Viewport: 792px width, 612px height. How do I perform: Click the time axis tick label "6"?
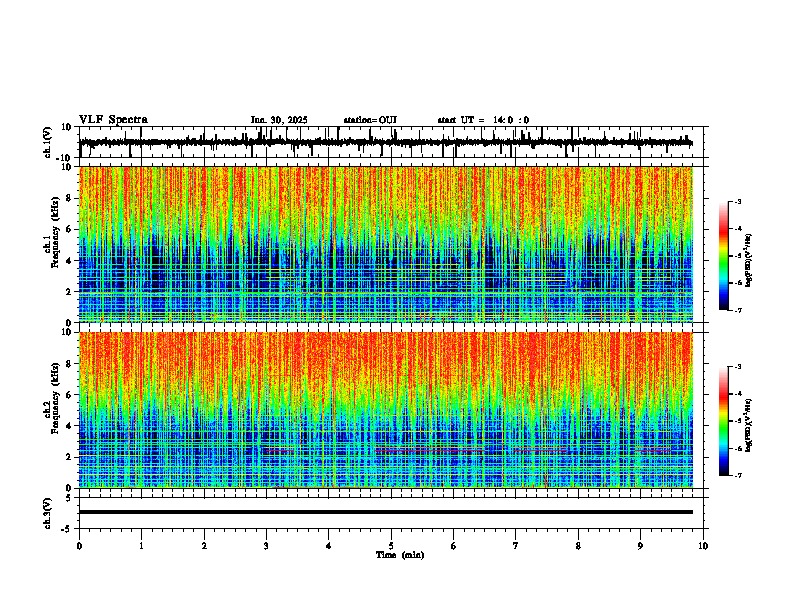point(454,546)
